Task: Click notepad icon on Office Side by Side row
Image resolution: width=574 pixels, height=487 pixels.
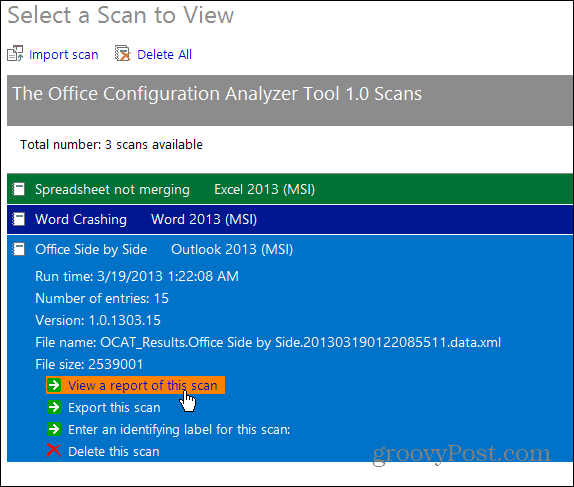Action: click(x=19, y=249)
